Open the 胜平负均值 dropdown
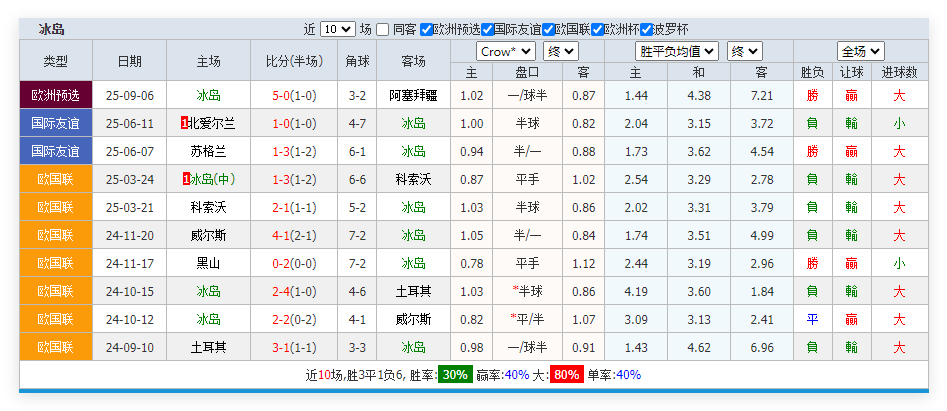947x411 pixels. tap(677, 51)
